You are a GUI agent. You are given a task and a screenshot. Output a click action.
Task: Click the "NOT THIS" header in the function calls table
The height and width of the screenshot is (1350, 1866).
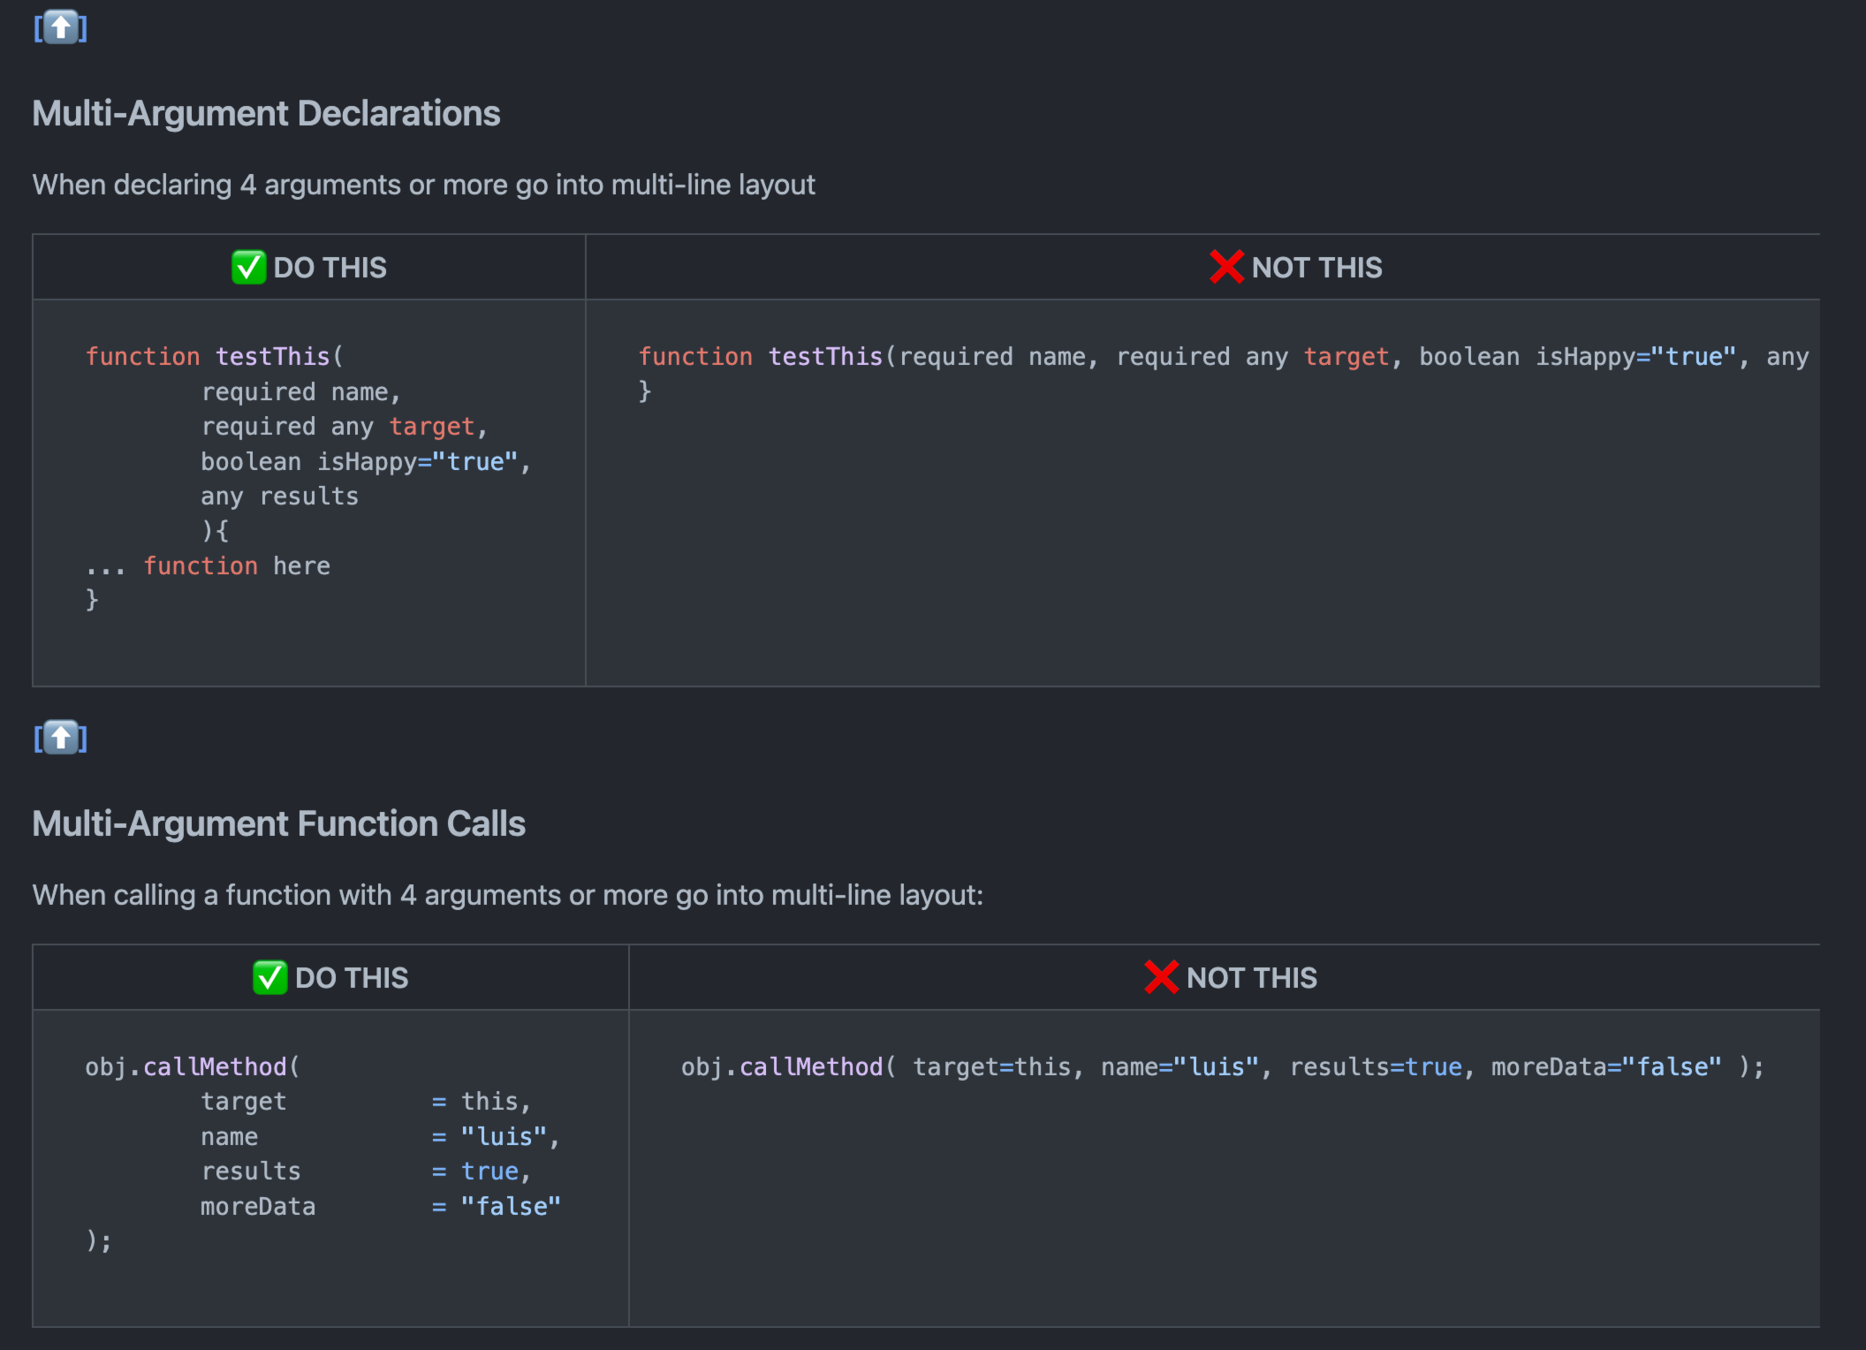pos(1252,977)
